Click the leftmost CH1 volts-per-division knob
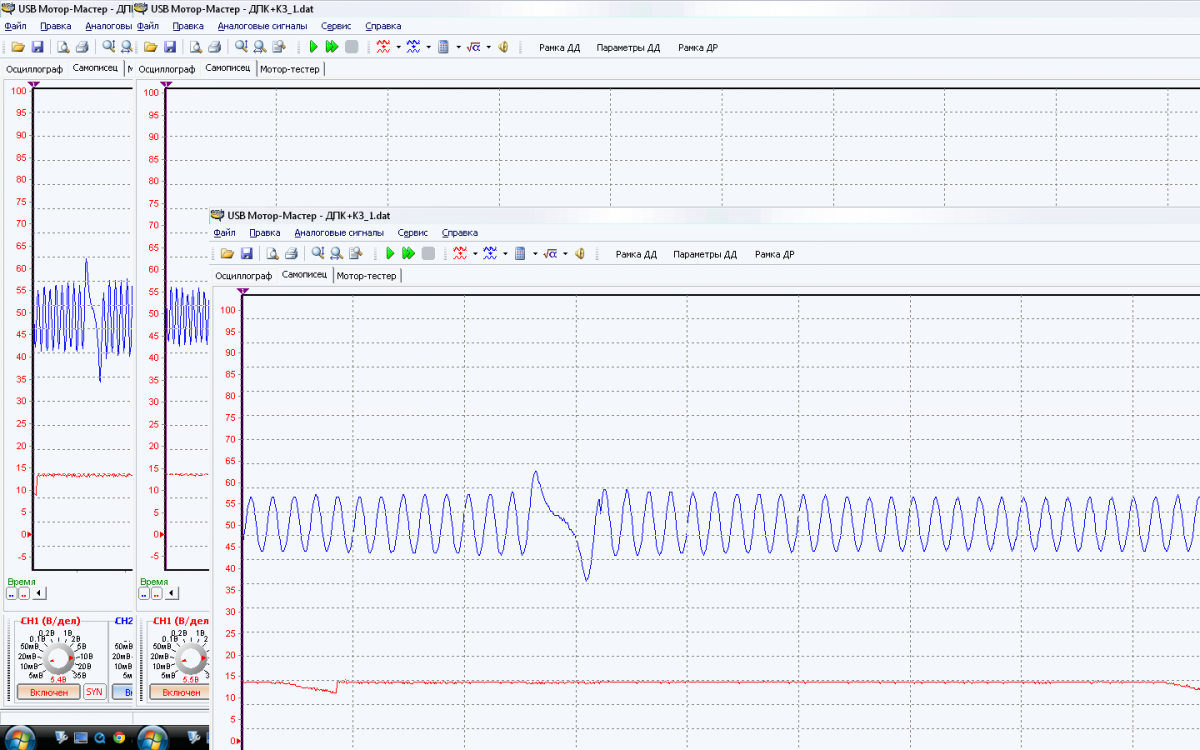This screenshot has width=1200, height=750. click(x=59, y=657)
